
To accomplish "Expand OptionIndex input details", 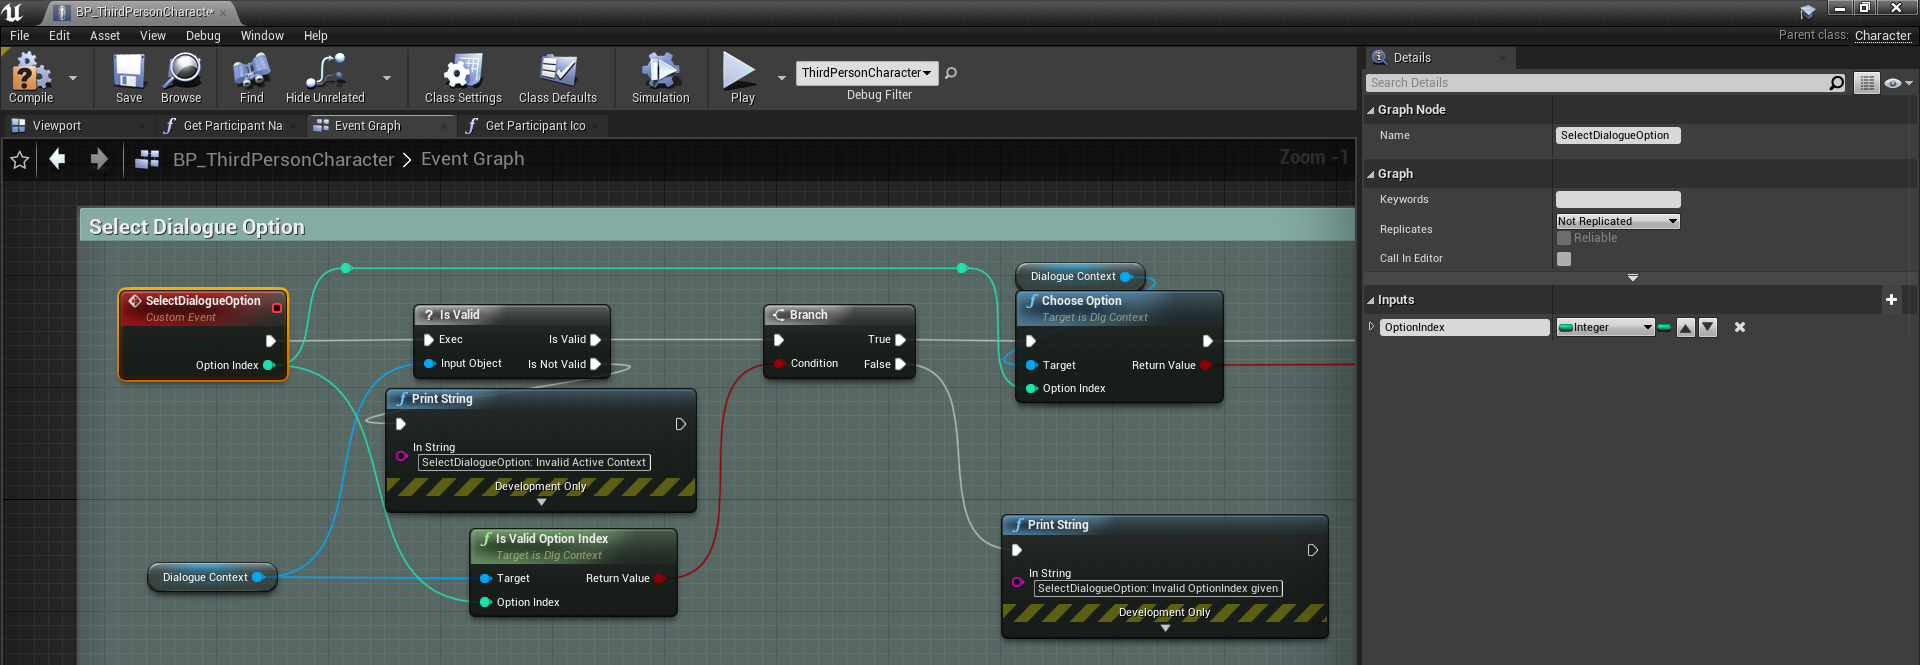I will [x=1371, y=327].
